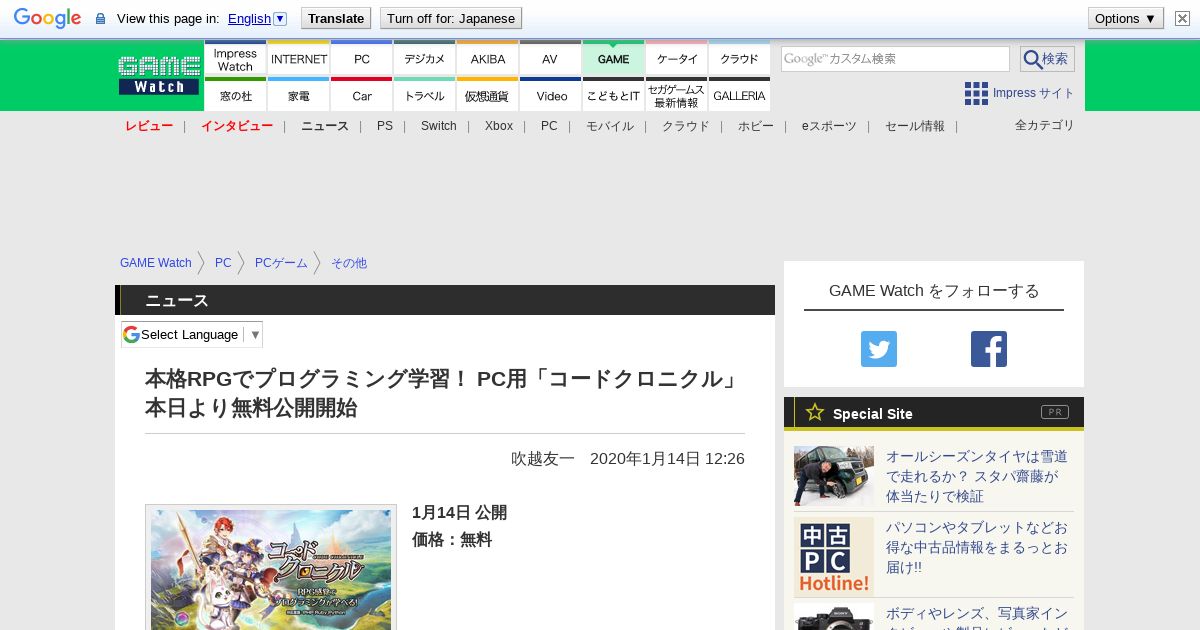The height and width of the screenshot is (630, 1200).
Task: Click the GAME Watch logo
Action: pos(159,75)
